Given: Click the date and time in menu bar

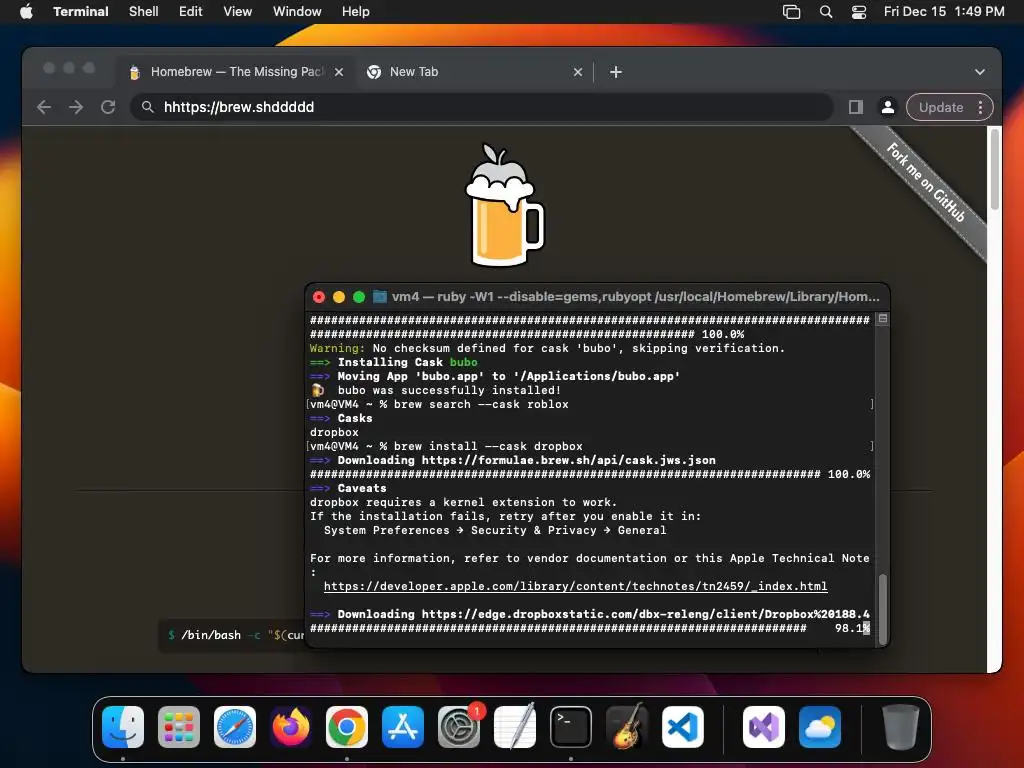Looking at the screenshot, I should coord(944,11).
